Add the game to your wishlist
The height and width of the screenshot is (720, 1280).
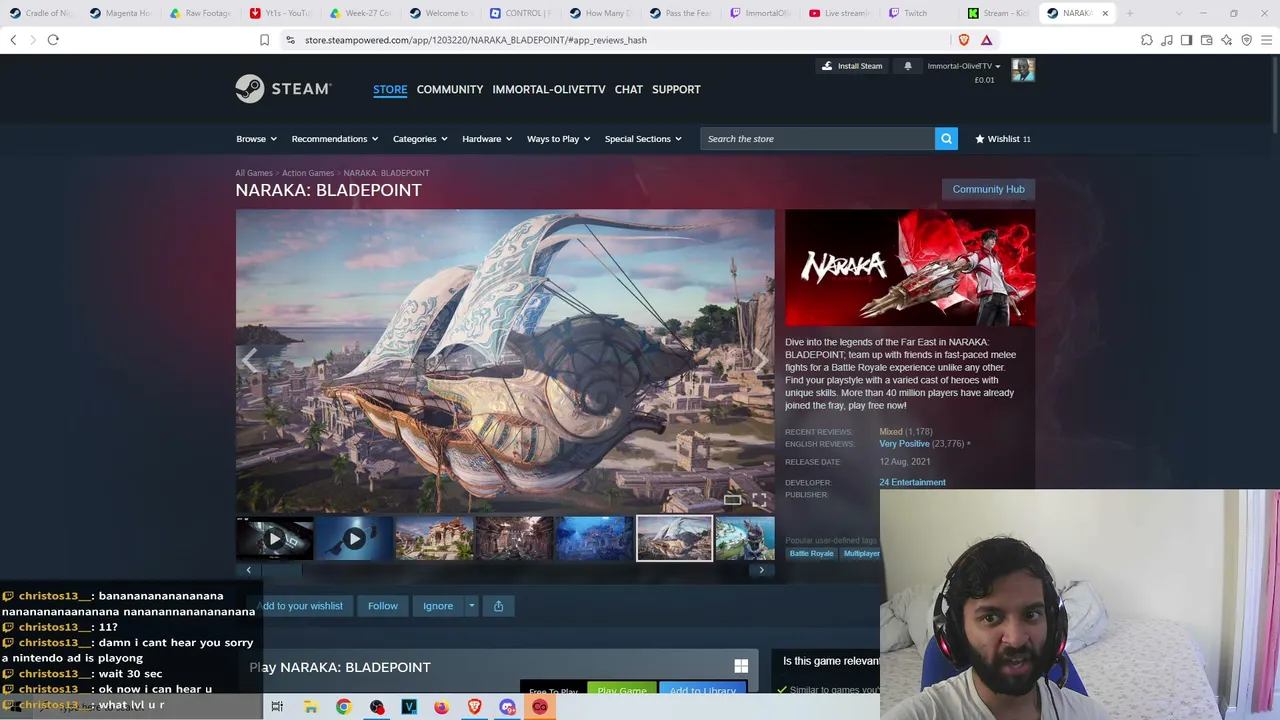(300, 606)
